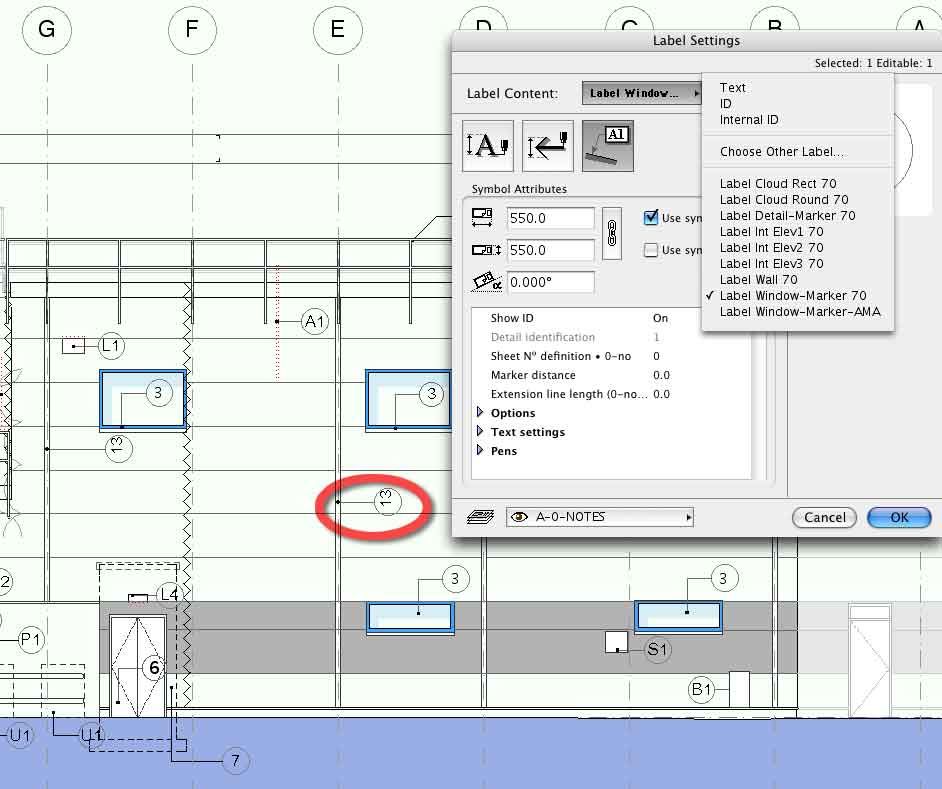Select Choose Other Label... entry
This screenshot has height=789, width=942.
coord(782,152)
